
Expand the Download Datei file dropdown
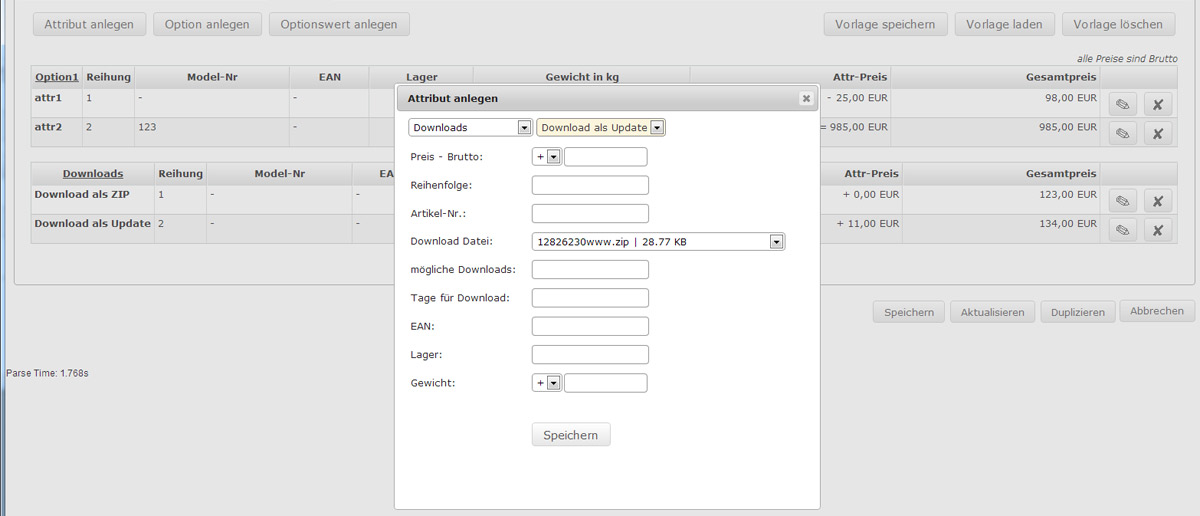776,241
